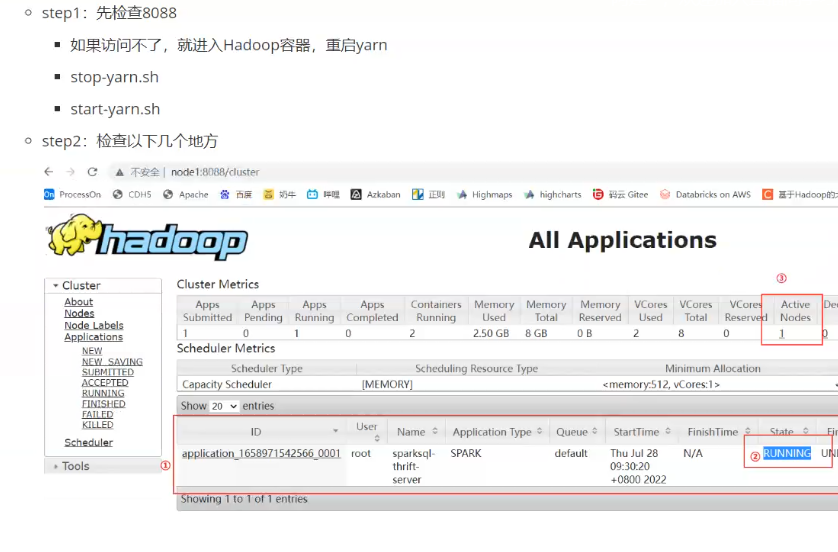Click the start-yarn.sh bullet text
This screenshot has width=838, height=552.
(115, 109)
